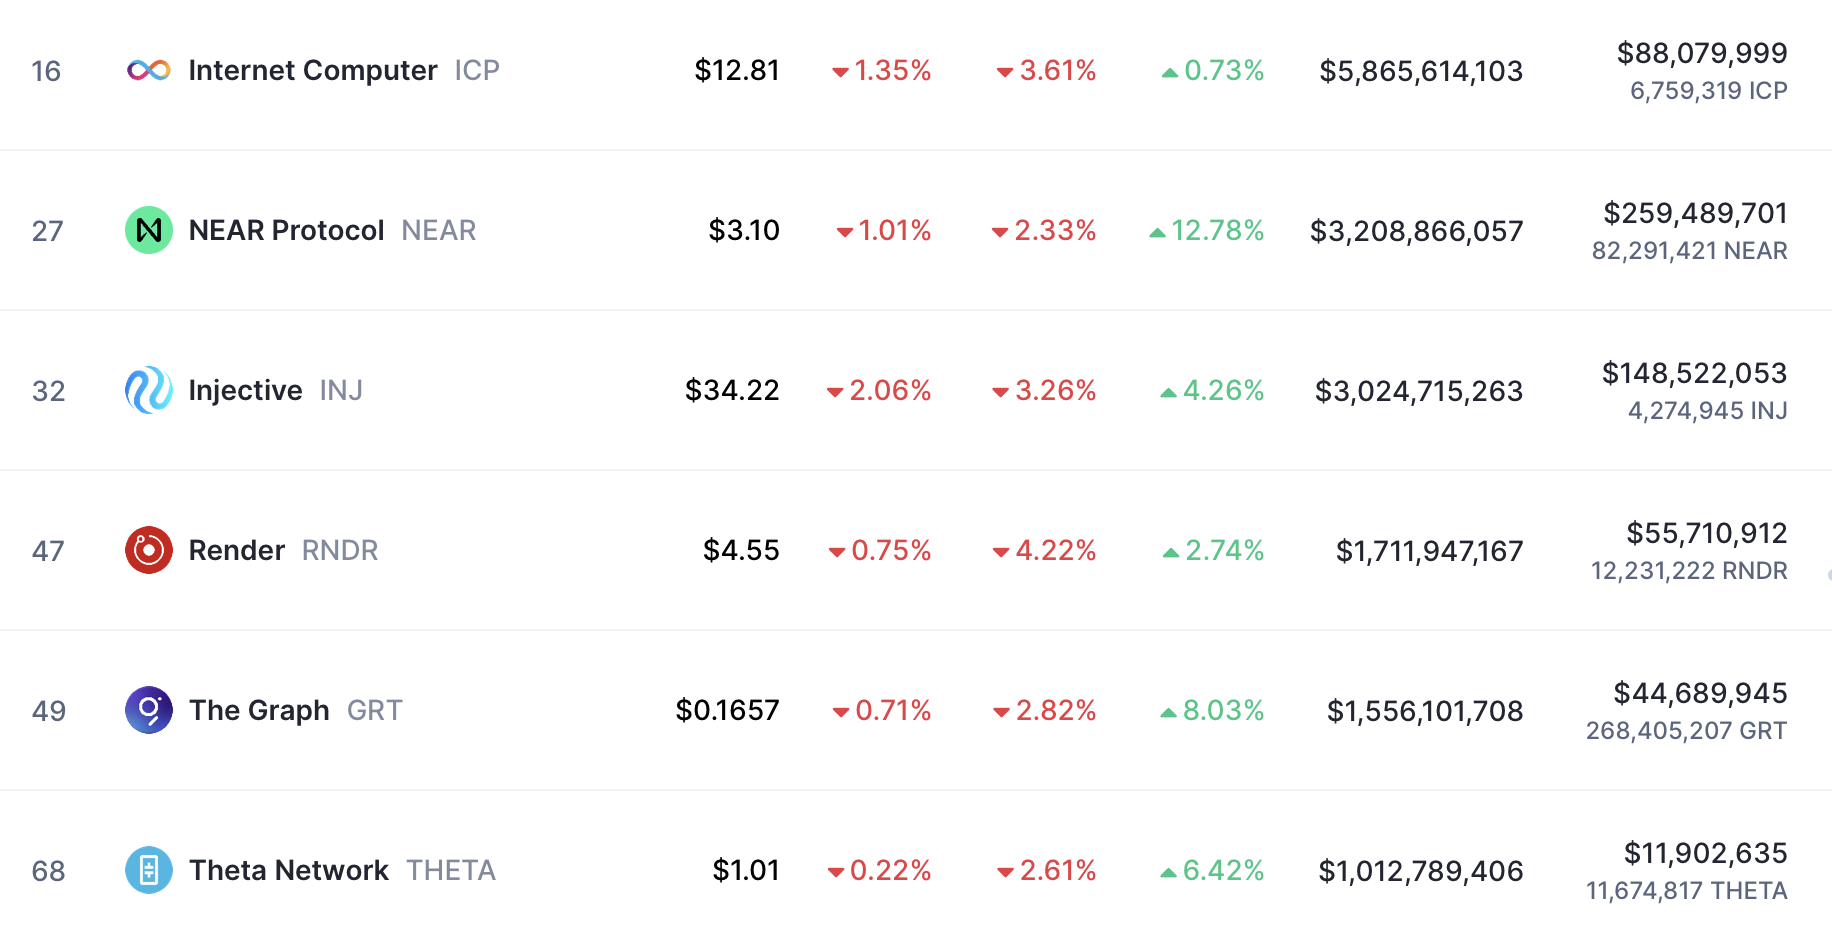Click the rank number 47 cell
The height and width of the screenshot is (928, 1832).
click(48, 551)
